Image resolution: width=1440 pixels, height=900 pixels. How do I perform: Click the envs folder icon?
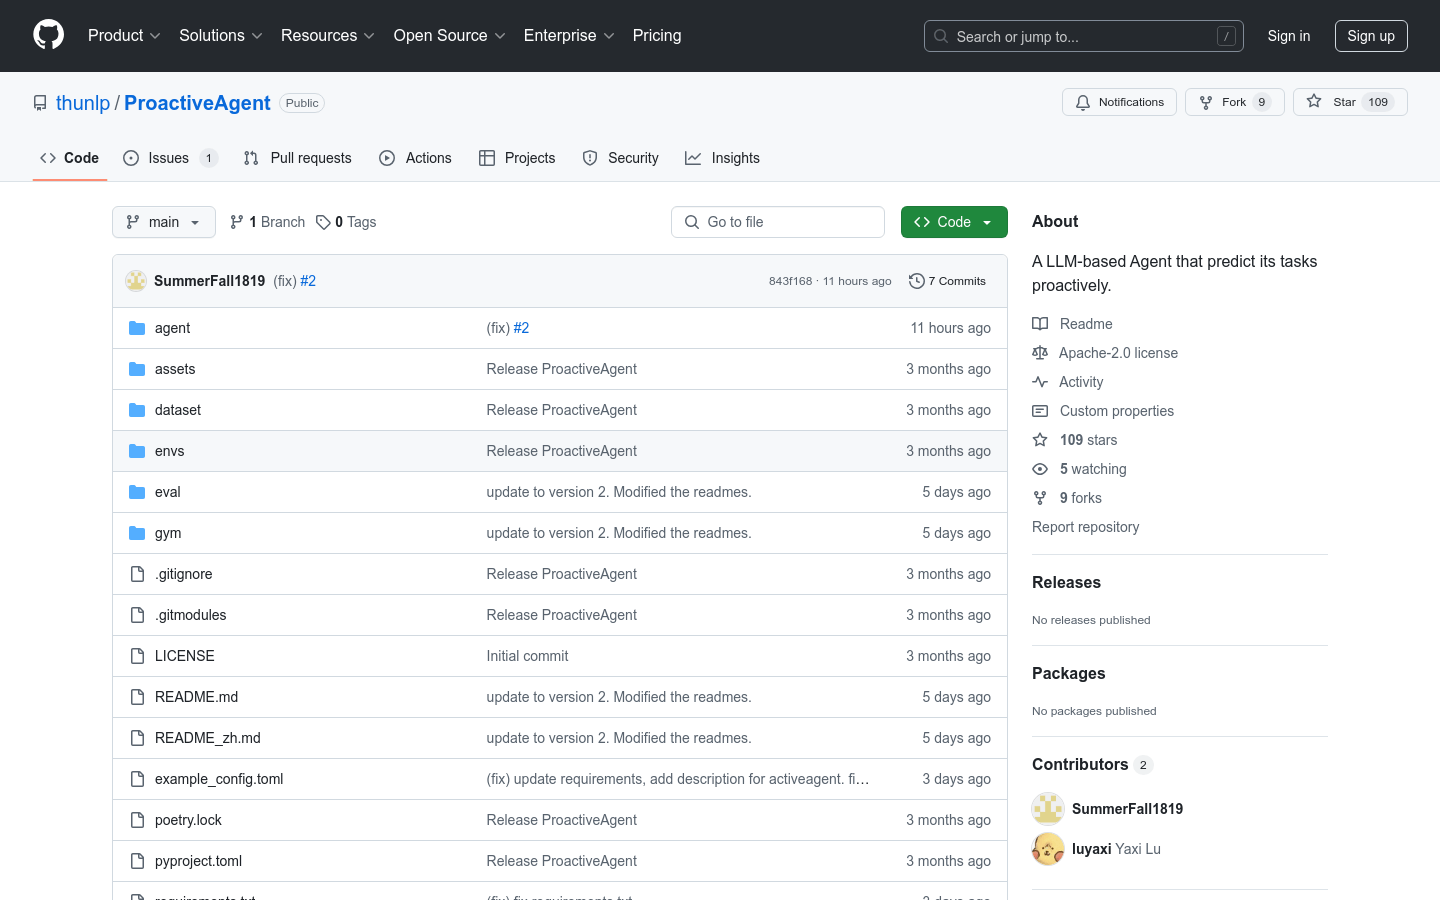click(137, 451)
